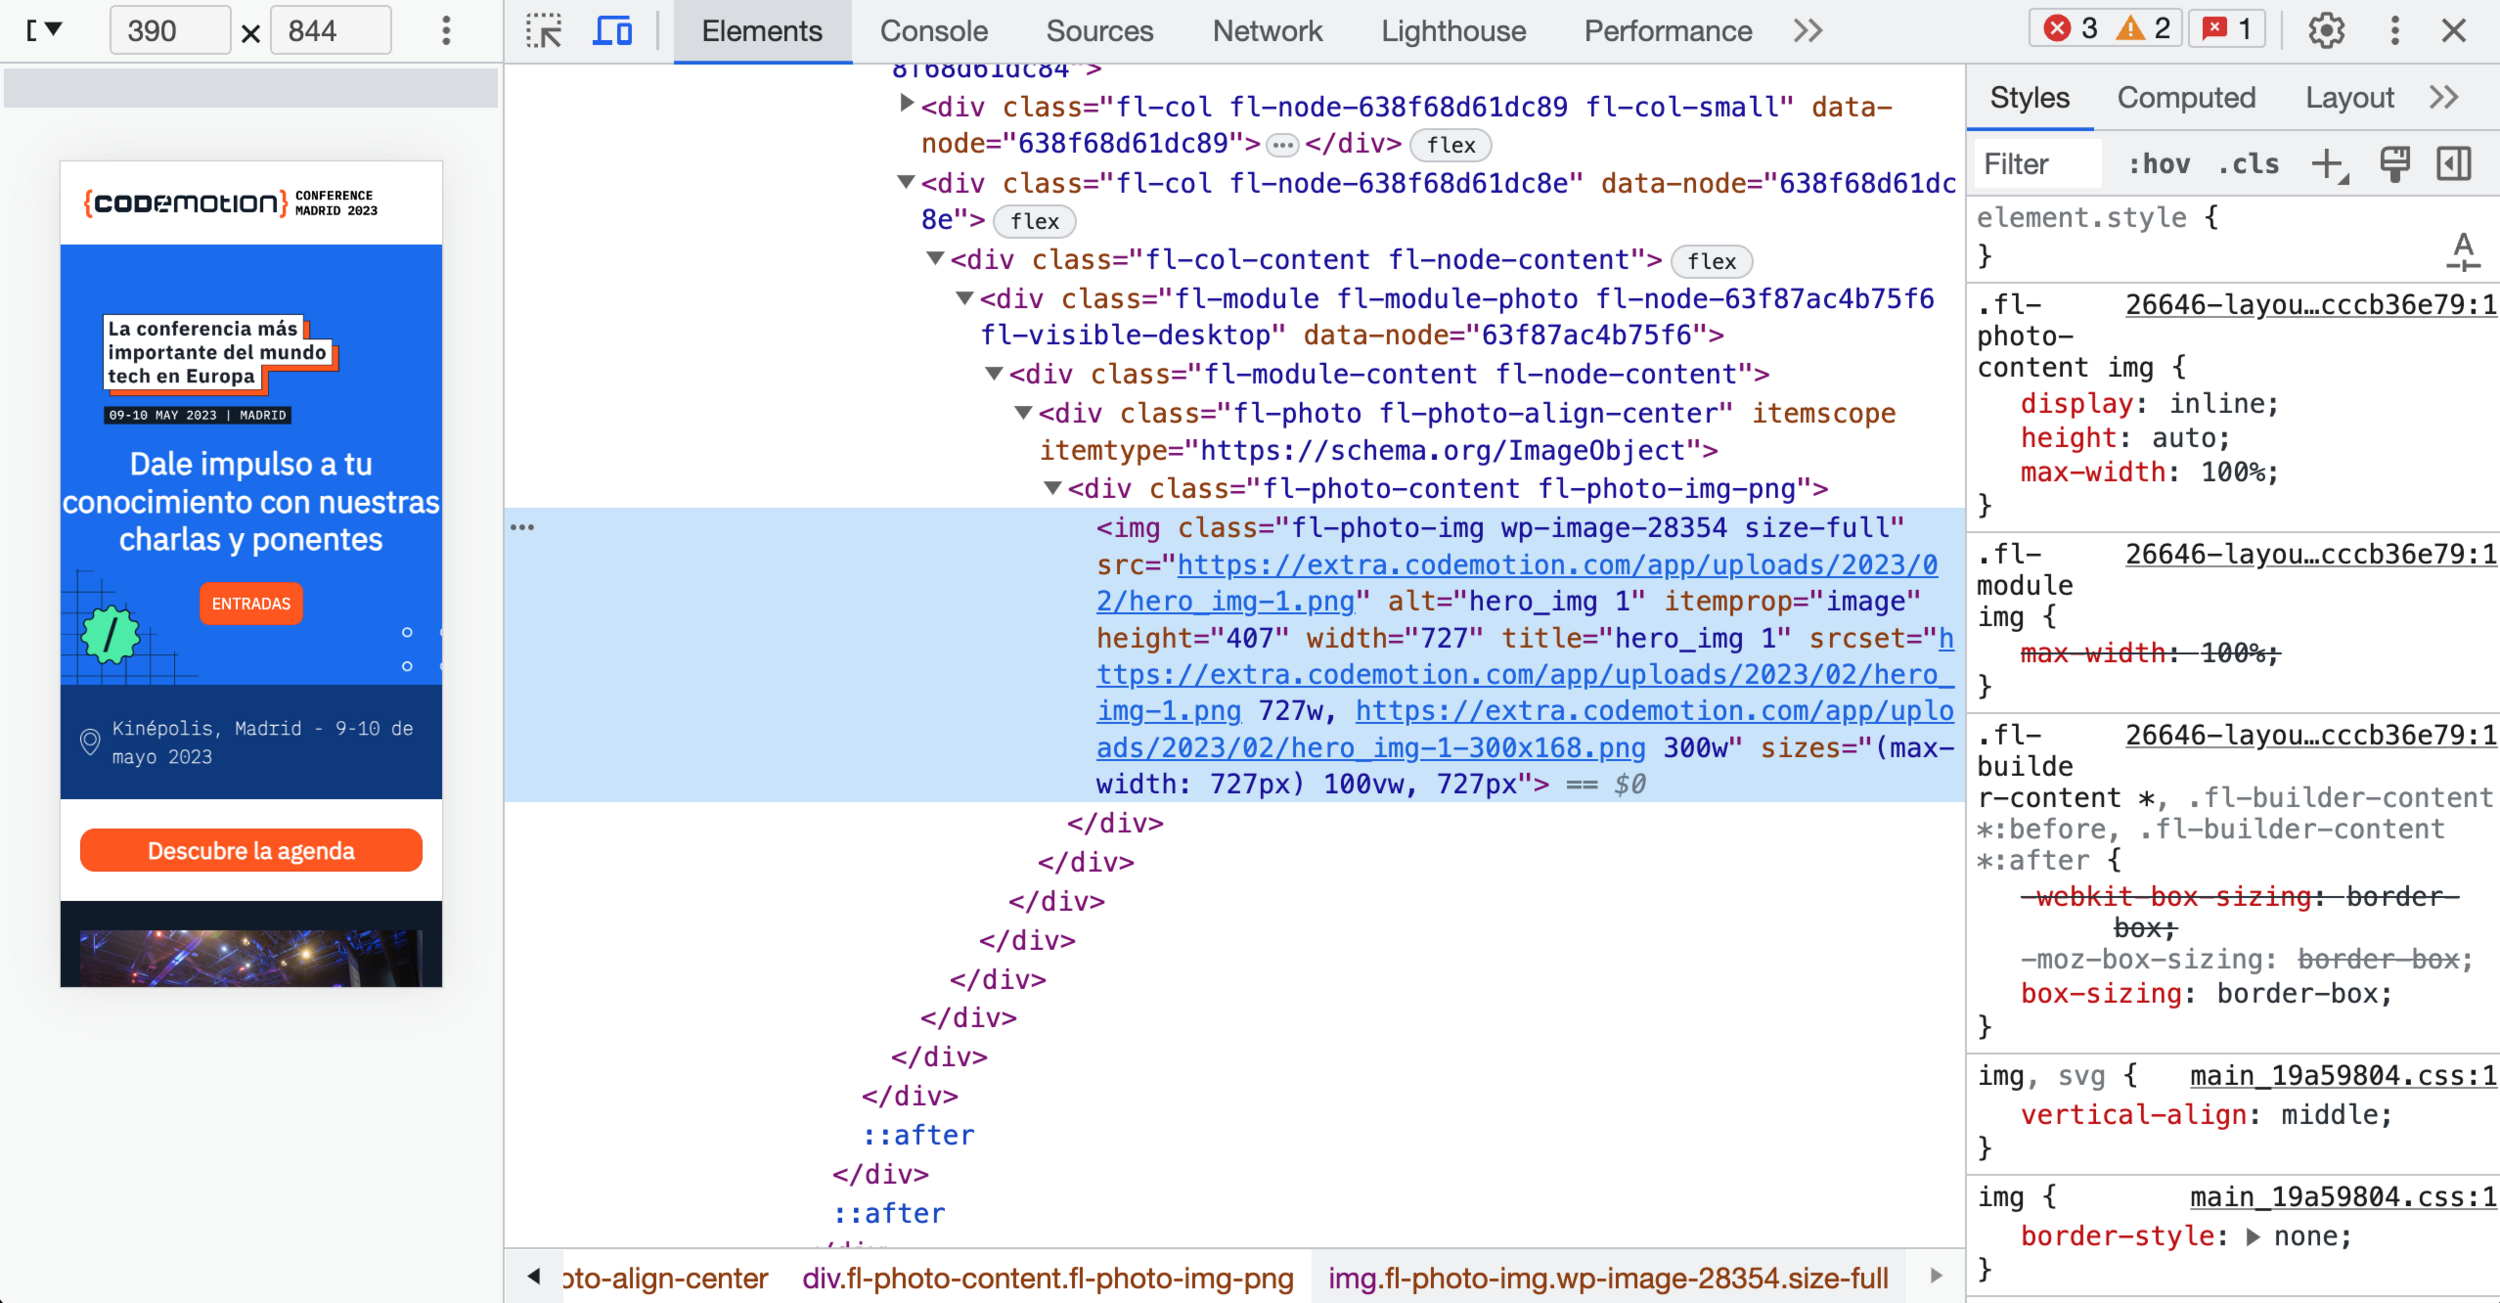Activate the inspect element picker icon

(x=544, y=31)
